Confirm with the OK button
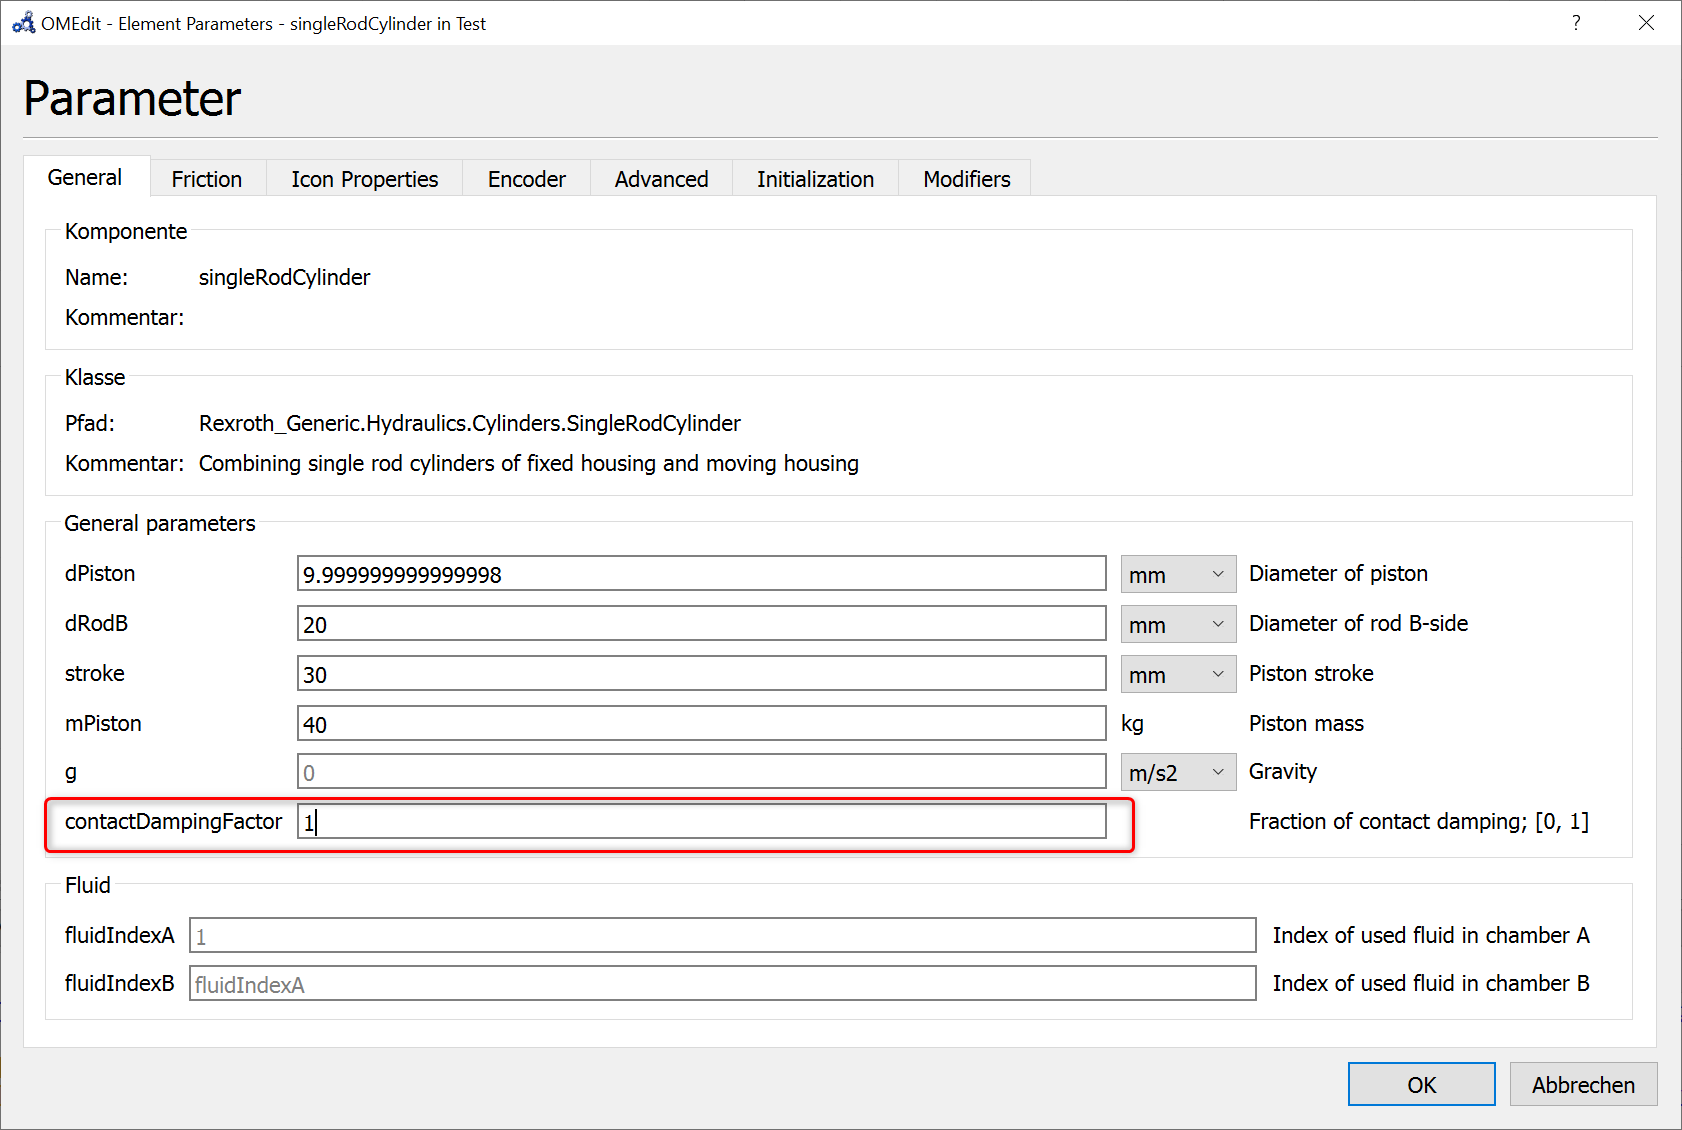Viewport: 1682px width, 1130px height. 1421,1084
